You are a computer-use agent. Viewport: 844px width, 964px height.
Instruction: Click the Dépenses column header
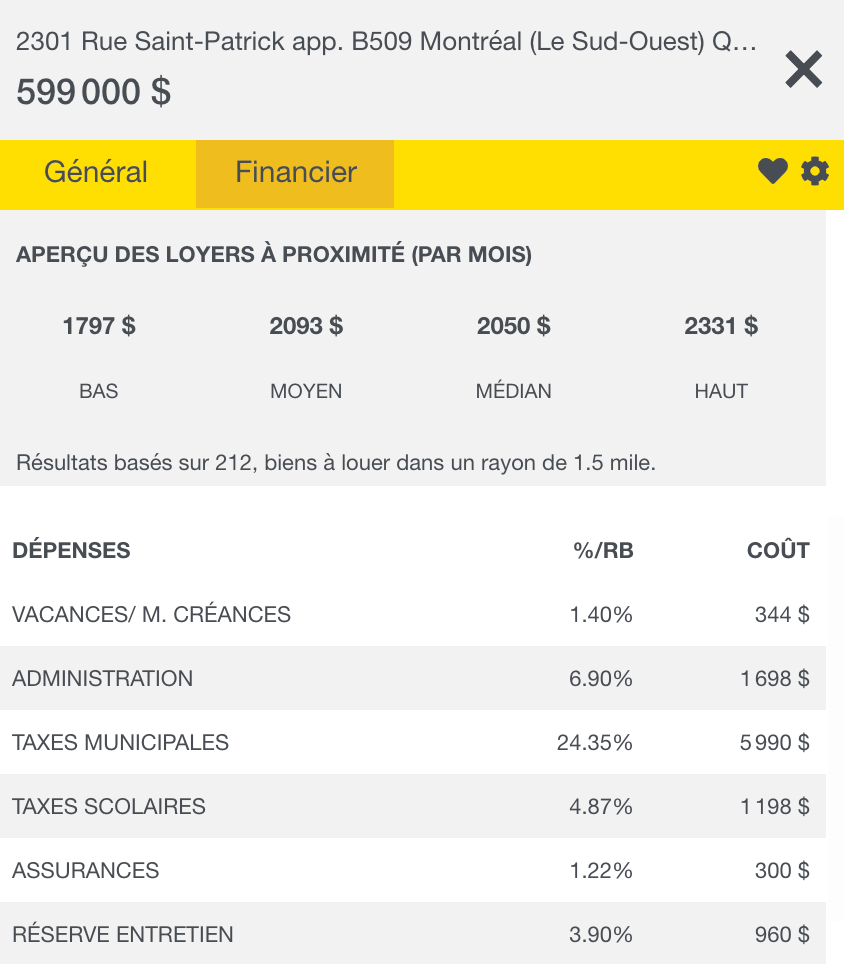pyautogui.click(x=71, y=550)
